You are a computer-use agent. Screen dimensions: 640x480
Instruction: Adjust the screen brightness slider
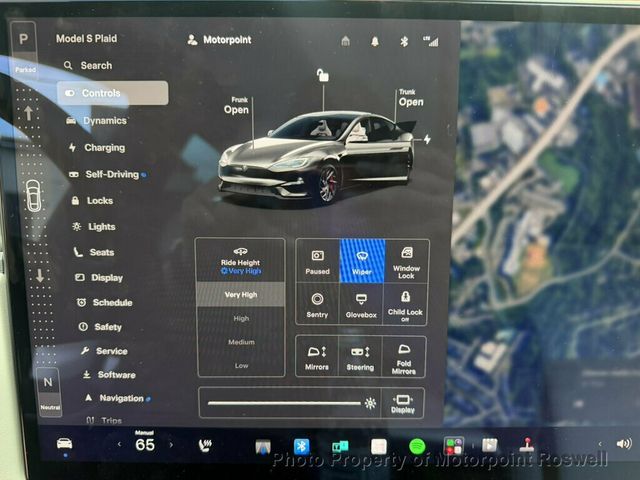(x=284, y=403)
